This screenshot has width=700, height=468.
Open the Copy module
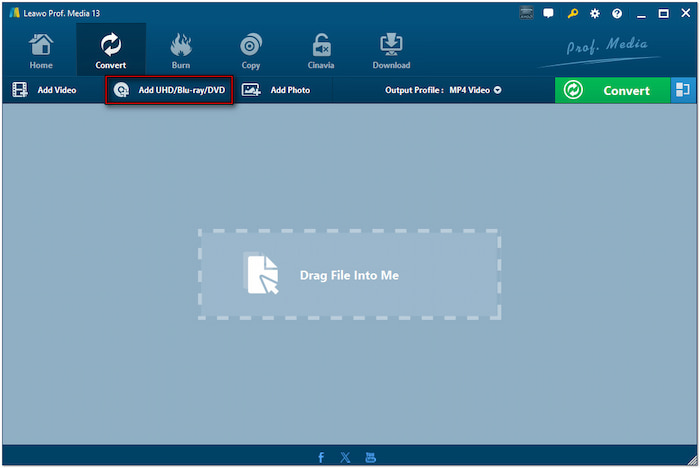pos(250,51)
